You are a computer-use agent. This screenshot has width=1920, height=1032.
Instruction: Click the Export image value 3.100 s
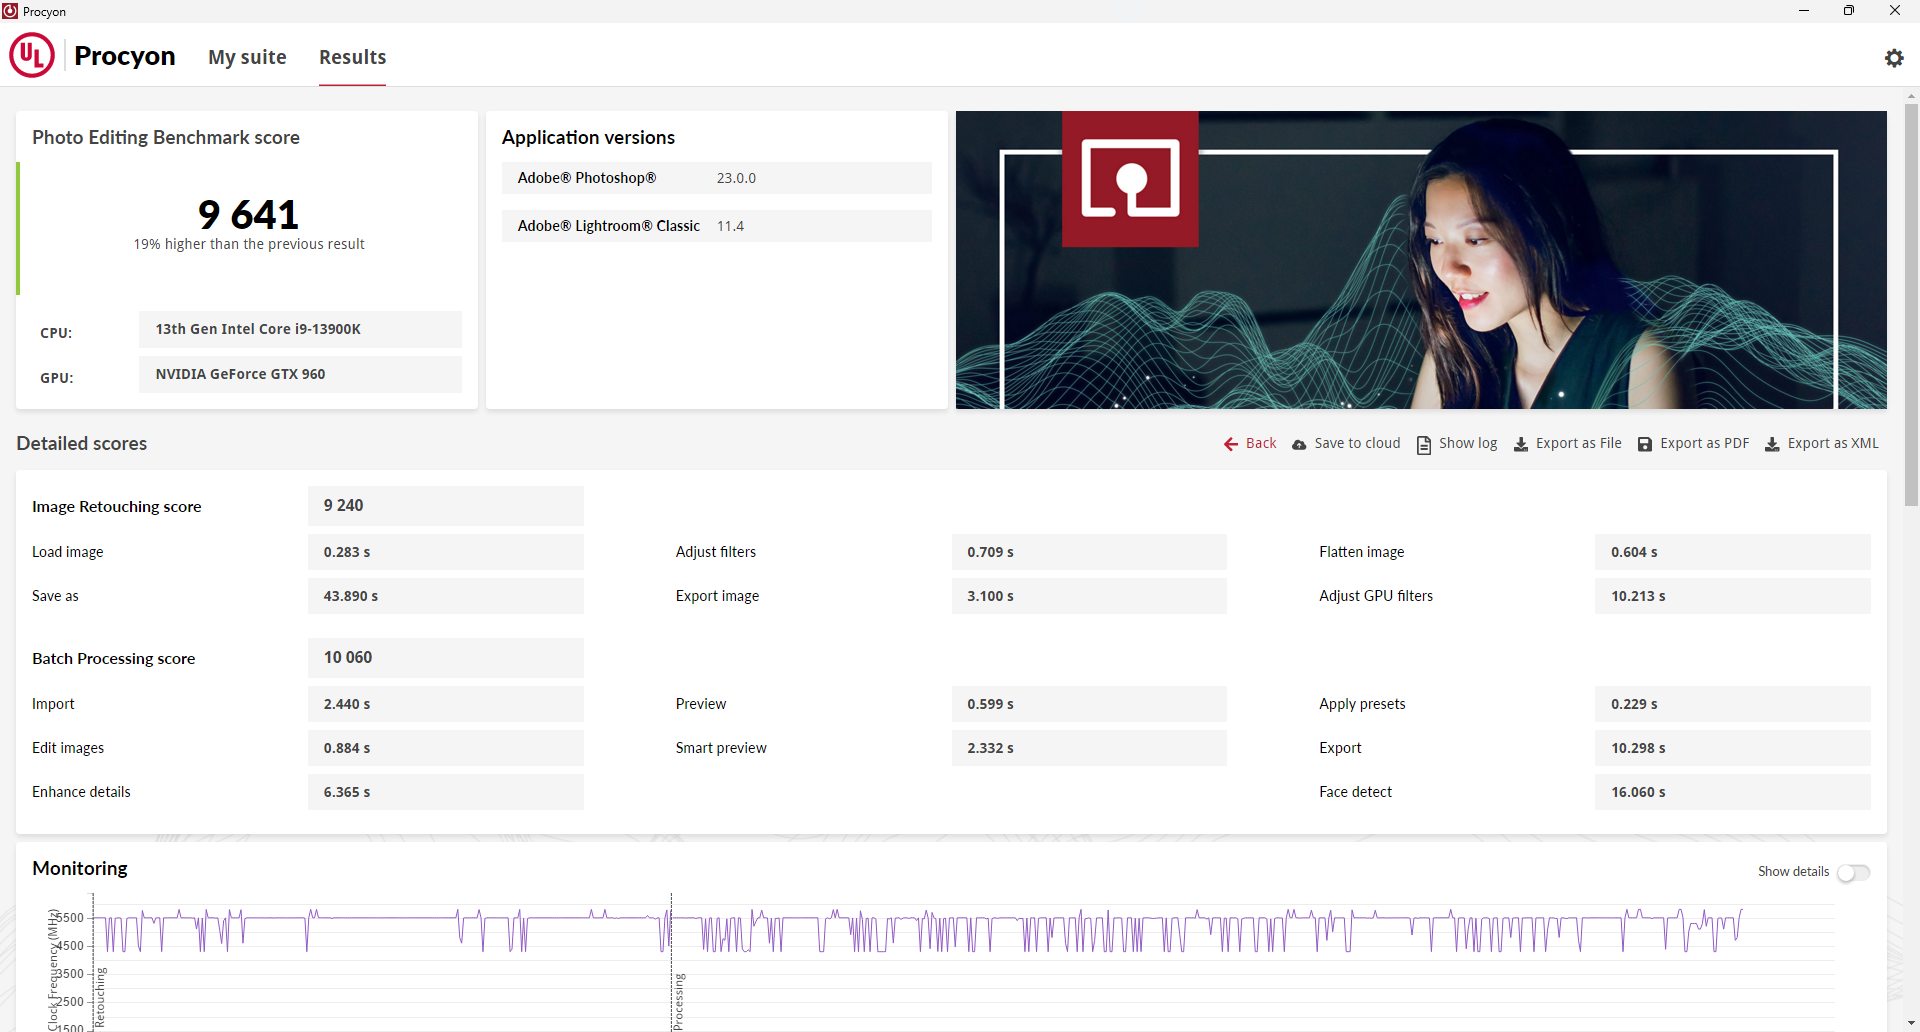point(1089,596)
